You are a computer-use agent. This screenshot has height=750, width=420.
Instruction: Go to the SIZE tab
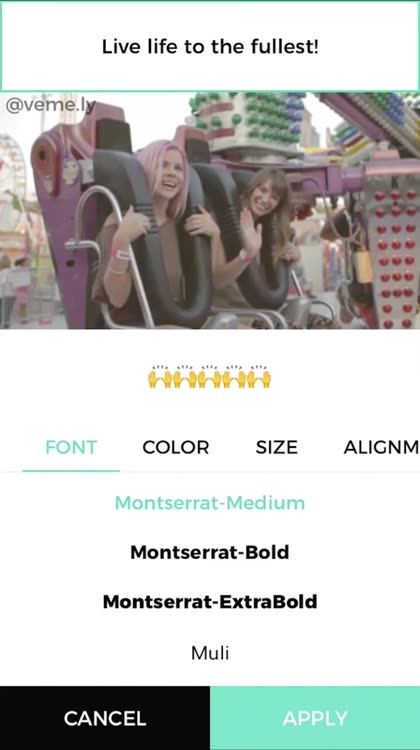pyautogui.click(x=276, y=447)
